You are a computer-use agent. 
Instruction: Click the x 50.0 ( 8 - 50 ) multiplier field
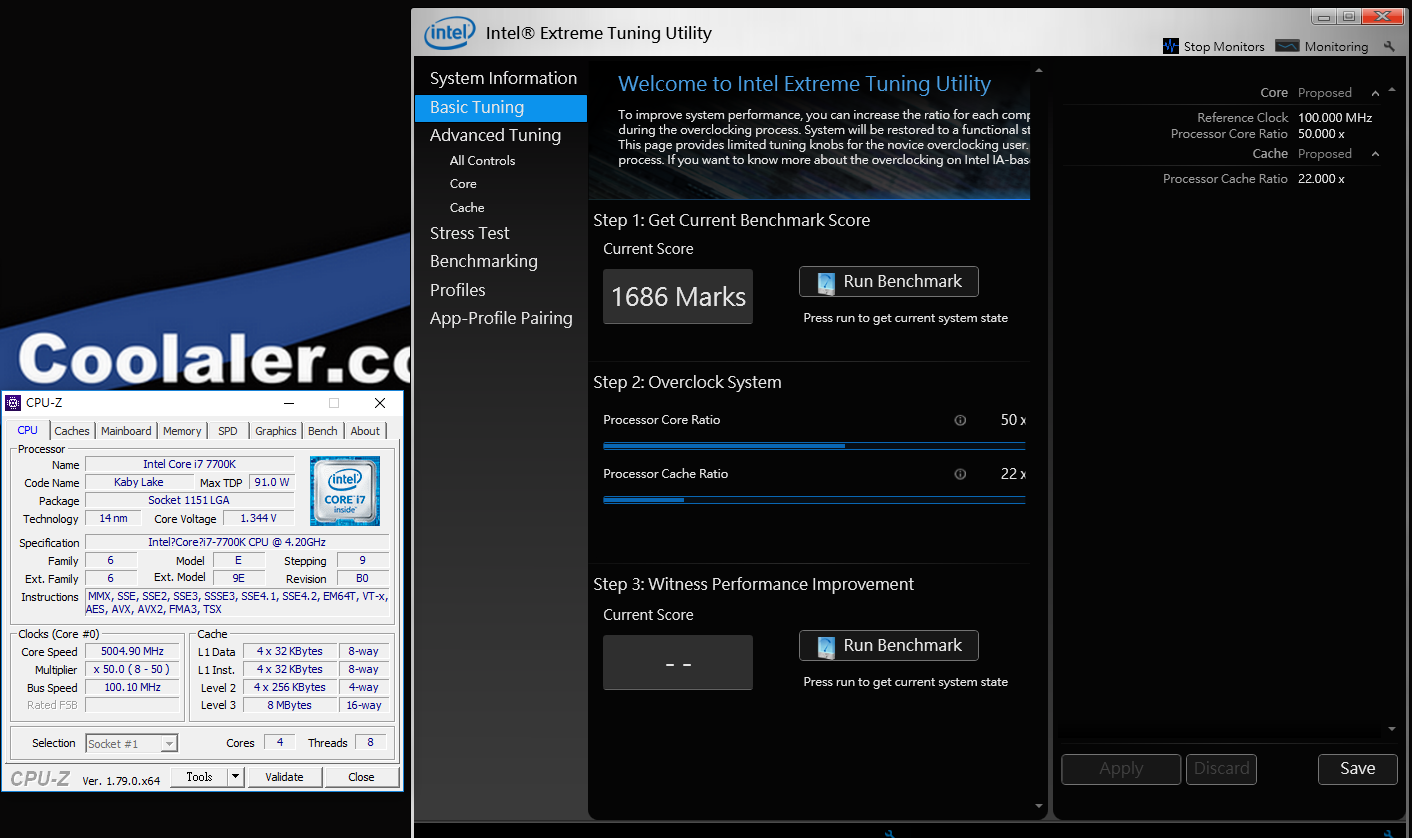(134, 670)
